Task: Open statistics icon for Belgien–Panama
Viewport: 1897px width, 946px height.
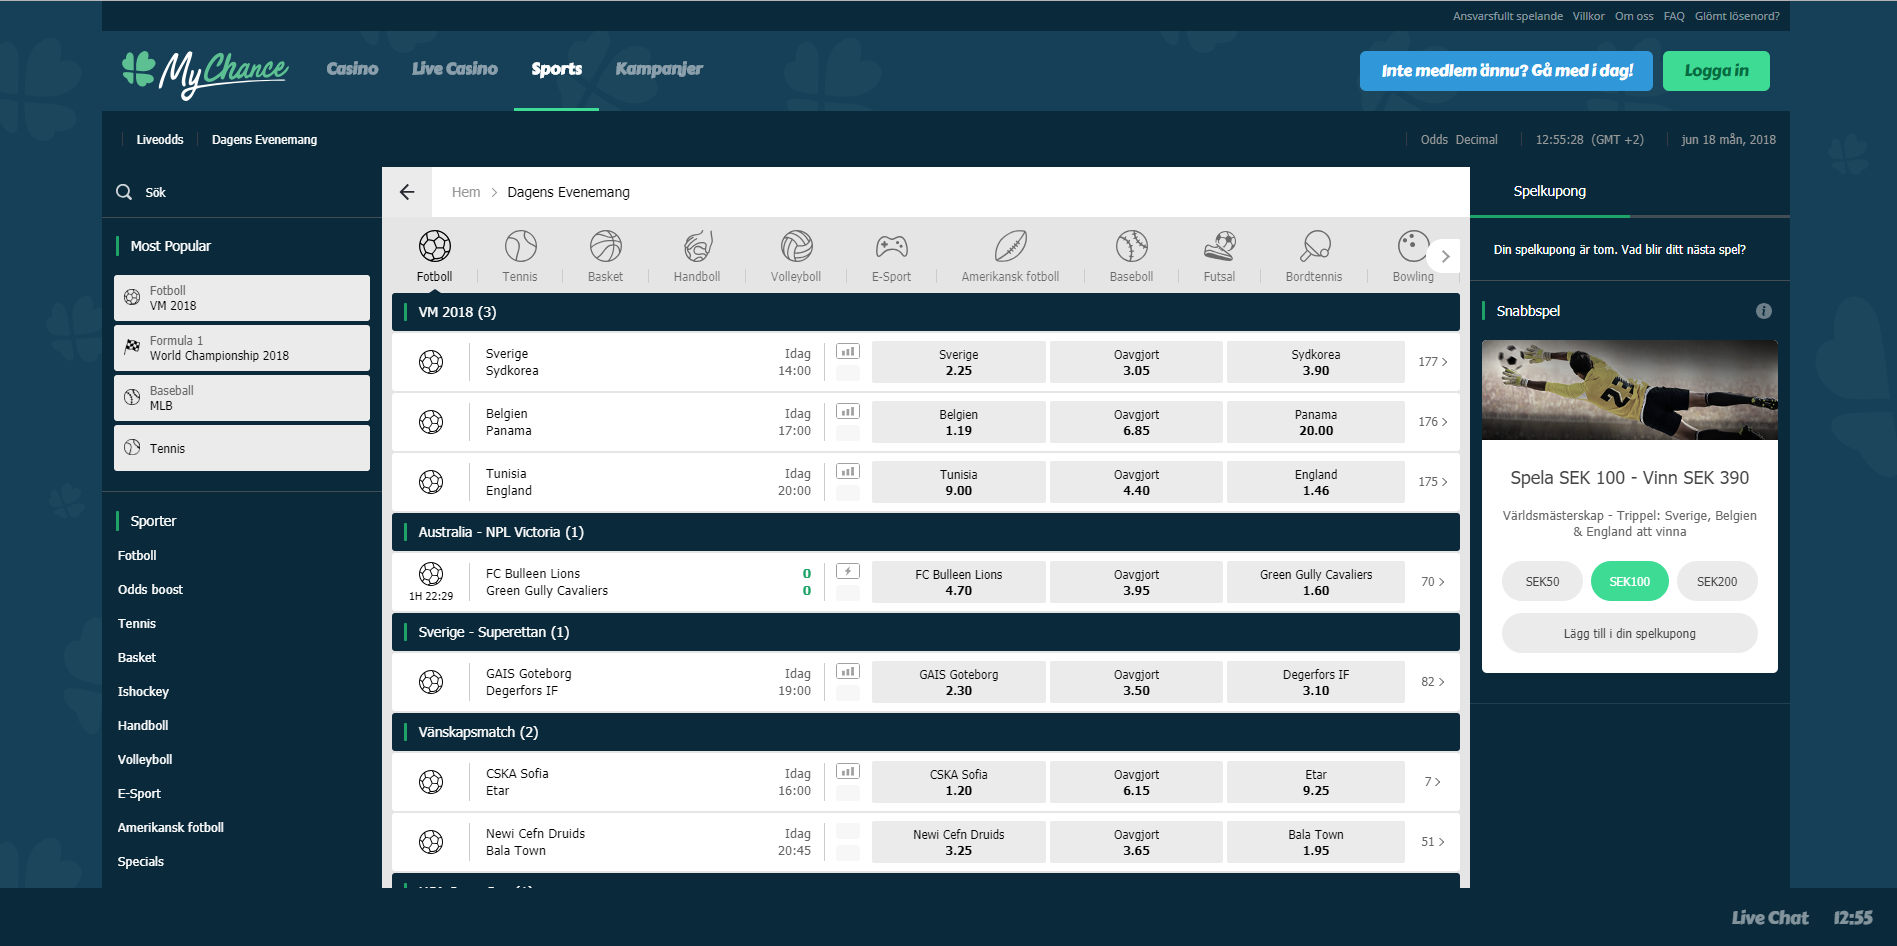Action: tap(848, 411)
